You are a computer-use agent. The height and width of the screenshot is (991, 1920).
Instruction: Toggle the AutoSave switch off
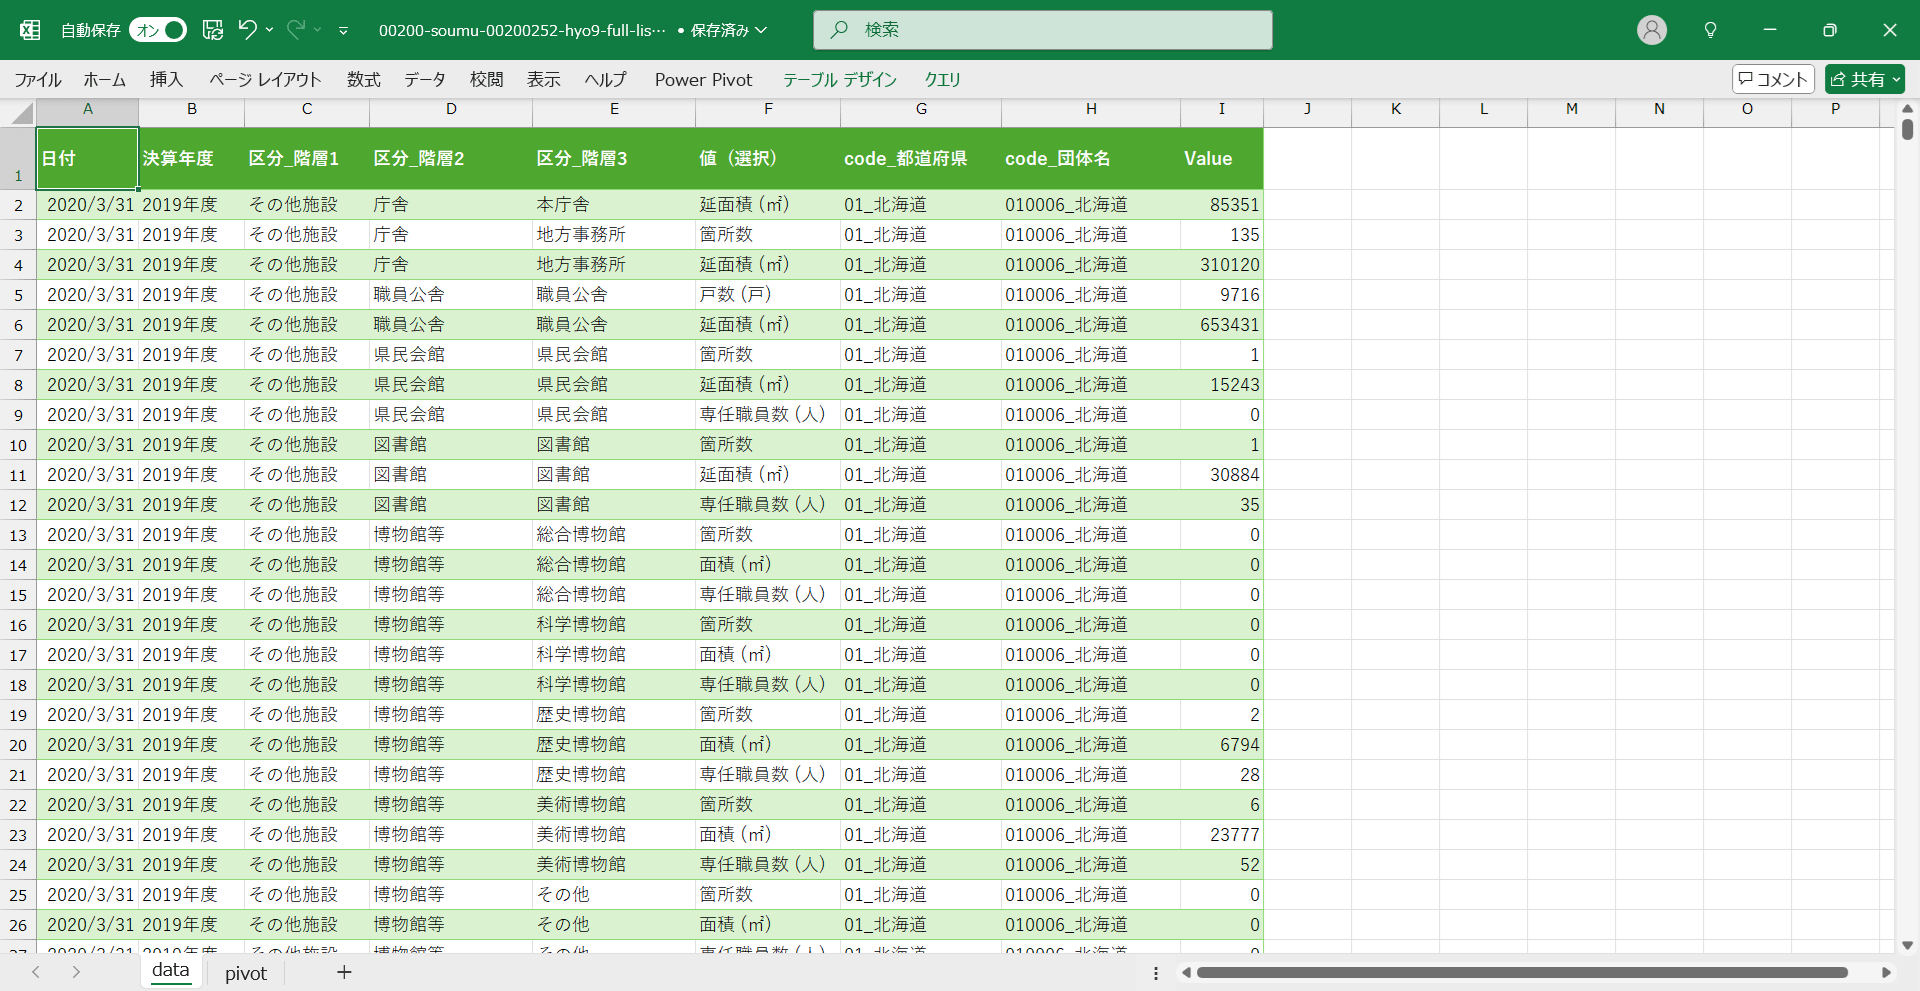tap(158, 30)
